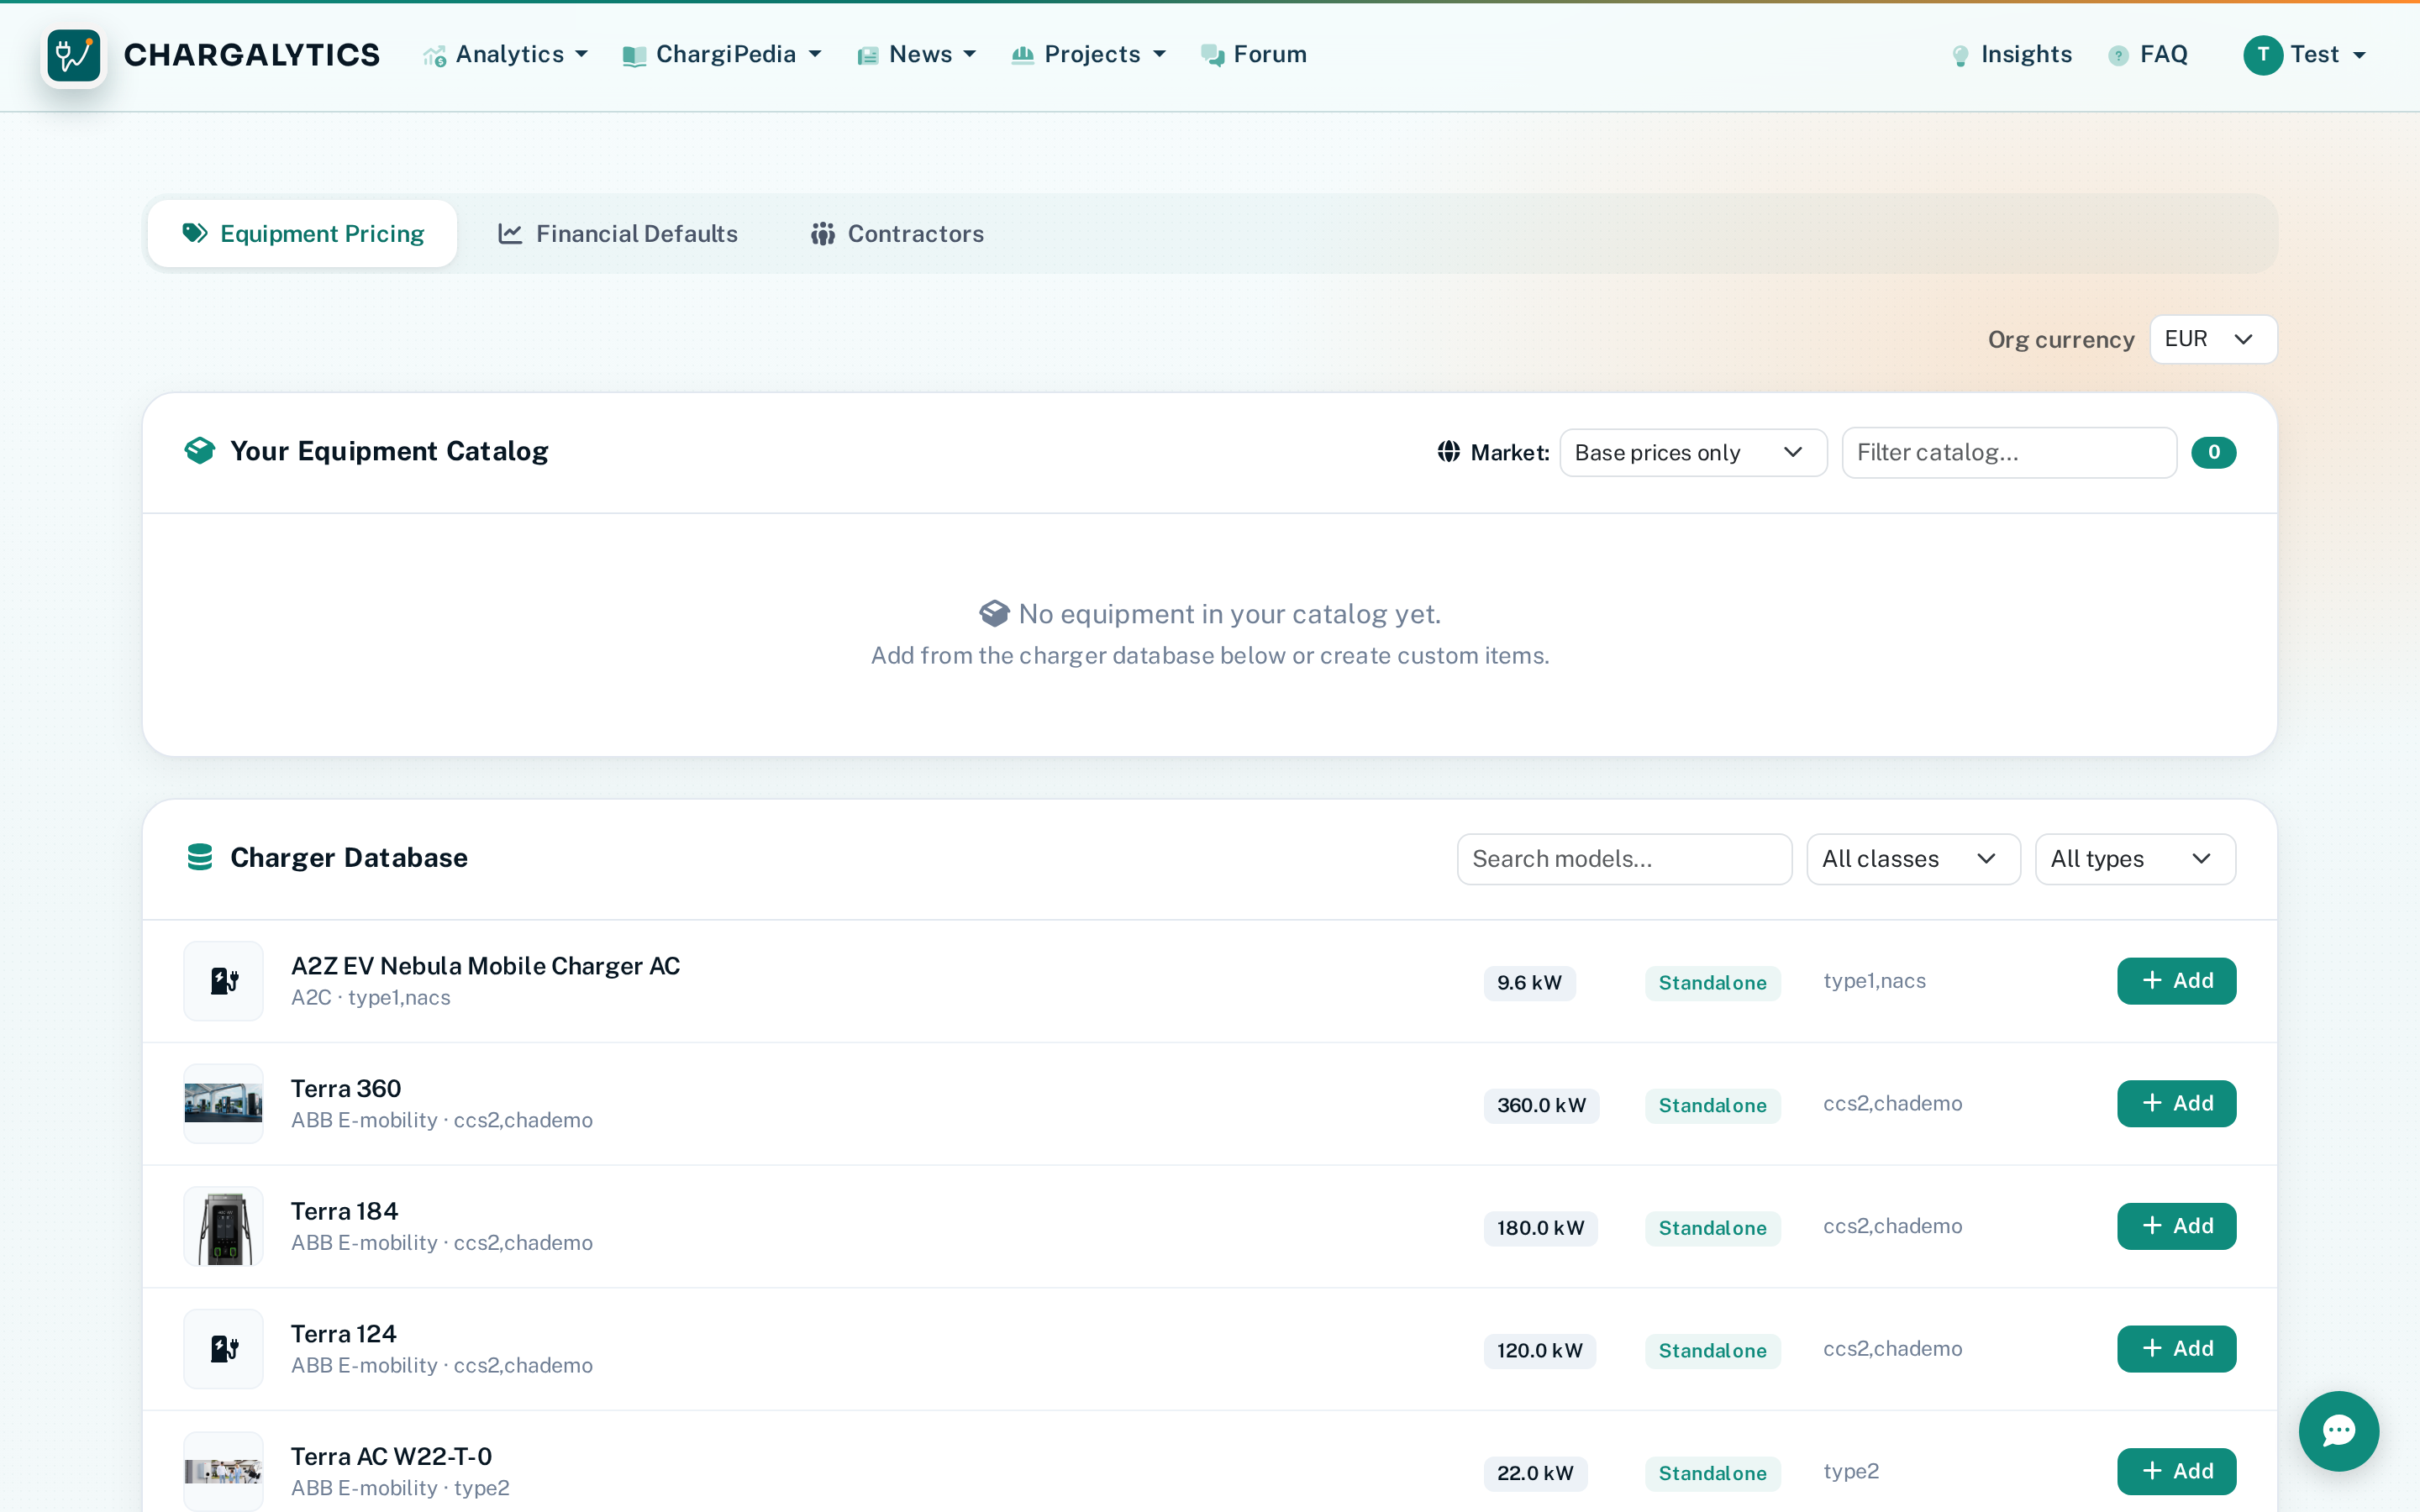Click Standalone tag in A2Z EV Nebula row
The image size is (2420, 1512).
[1712, 982]
